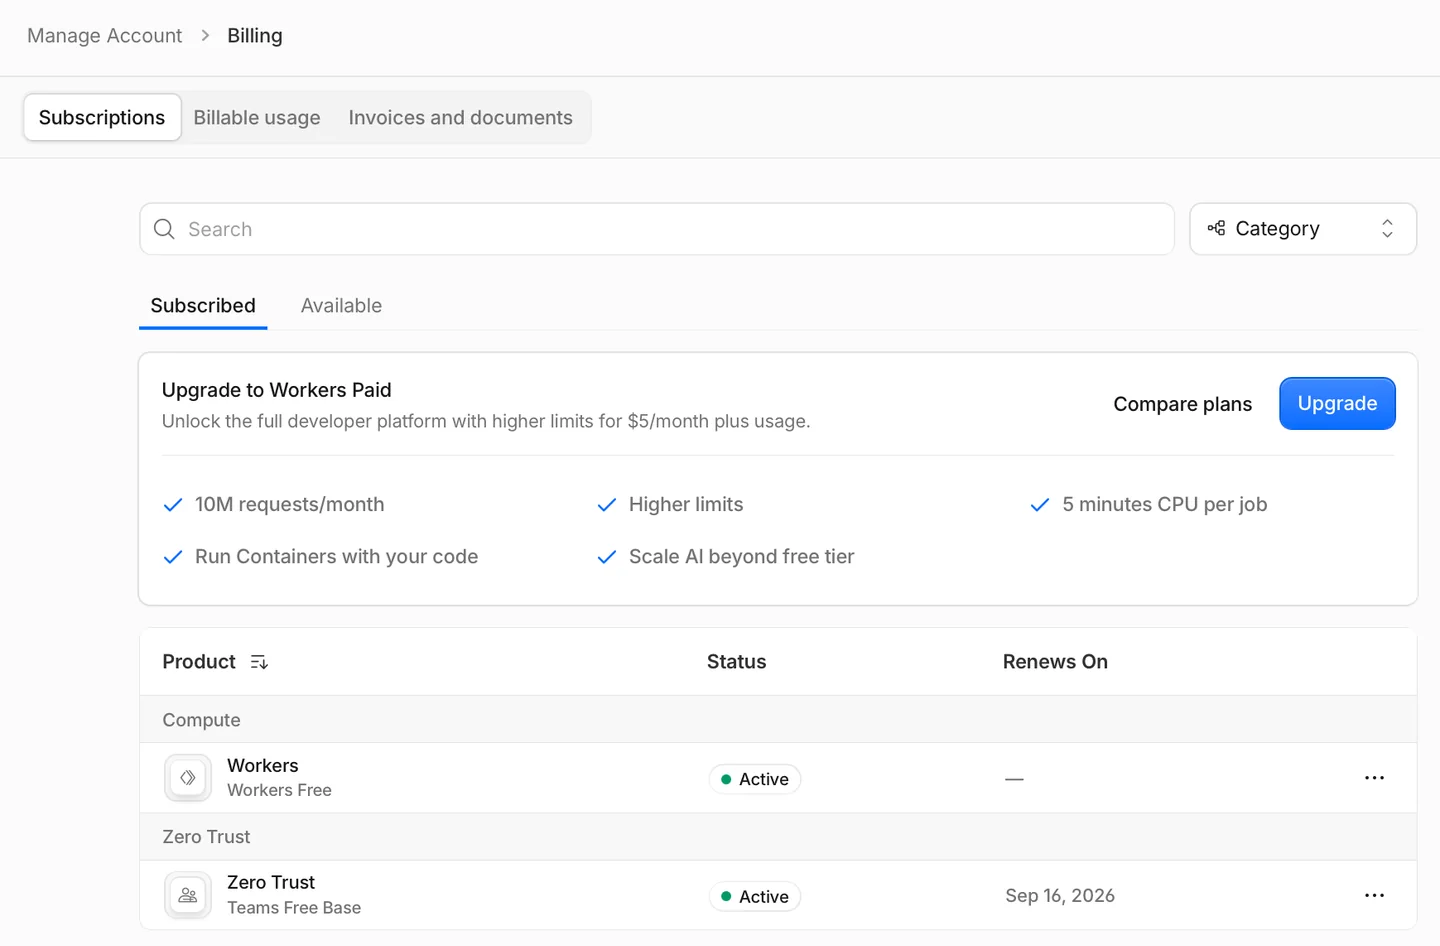Click the Billing breadcrumb
The width and height of the screenshot is (1440, 946).
(255, 35)
